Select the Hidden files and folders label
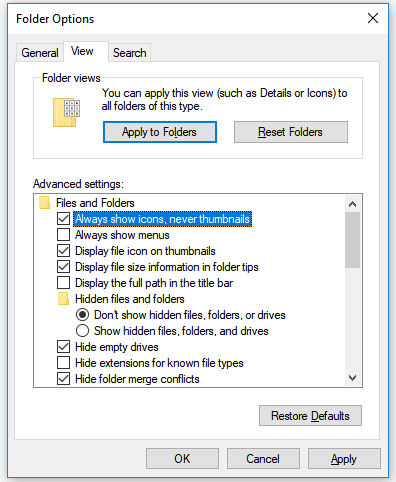This screenshot has width=396, height=482. click(x=130, y=299)
